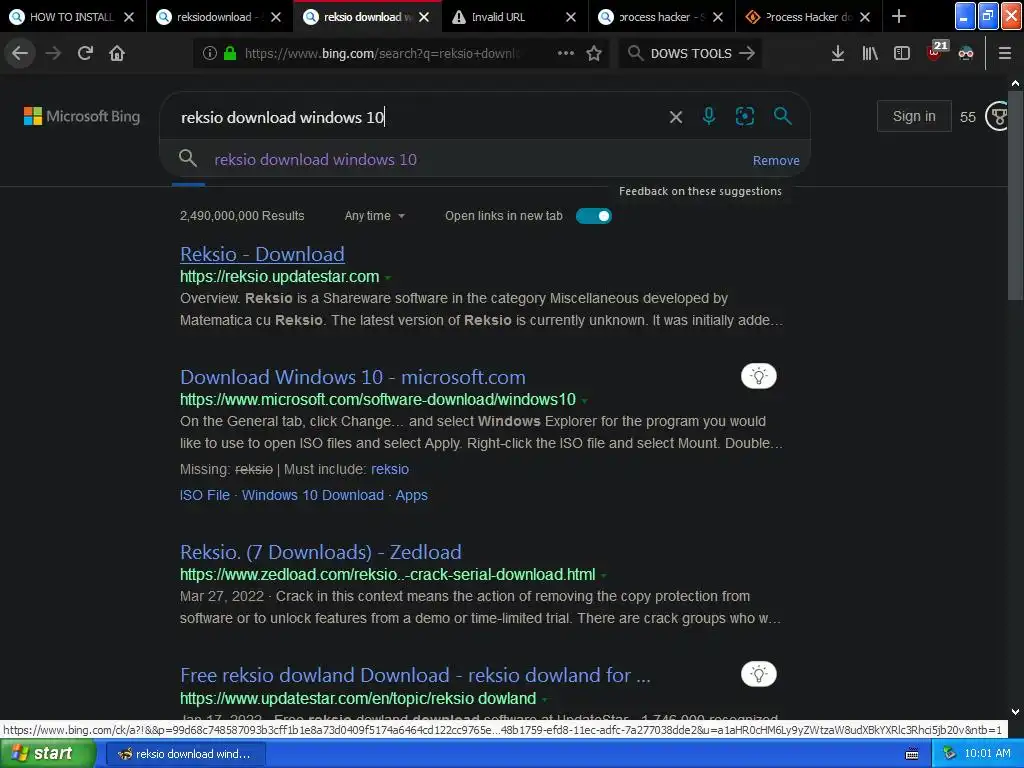Click the Sign in button
This screenshot has width=1024, height=768.
coord(914,116)
